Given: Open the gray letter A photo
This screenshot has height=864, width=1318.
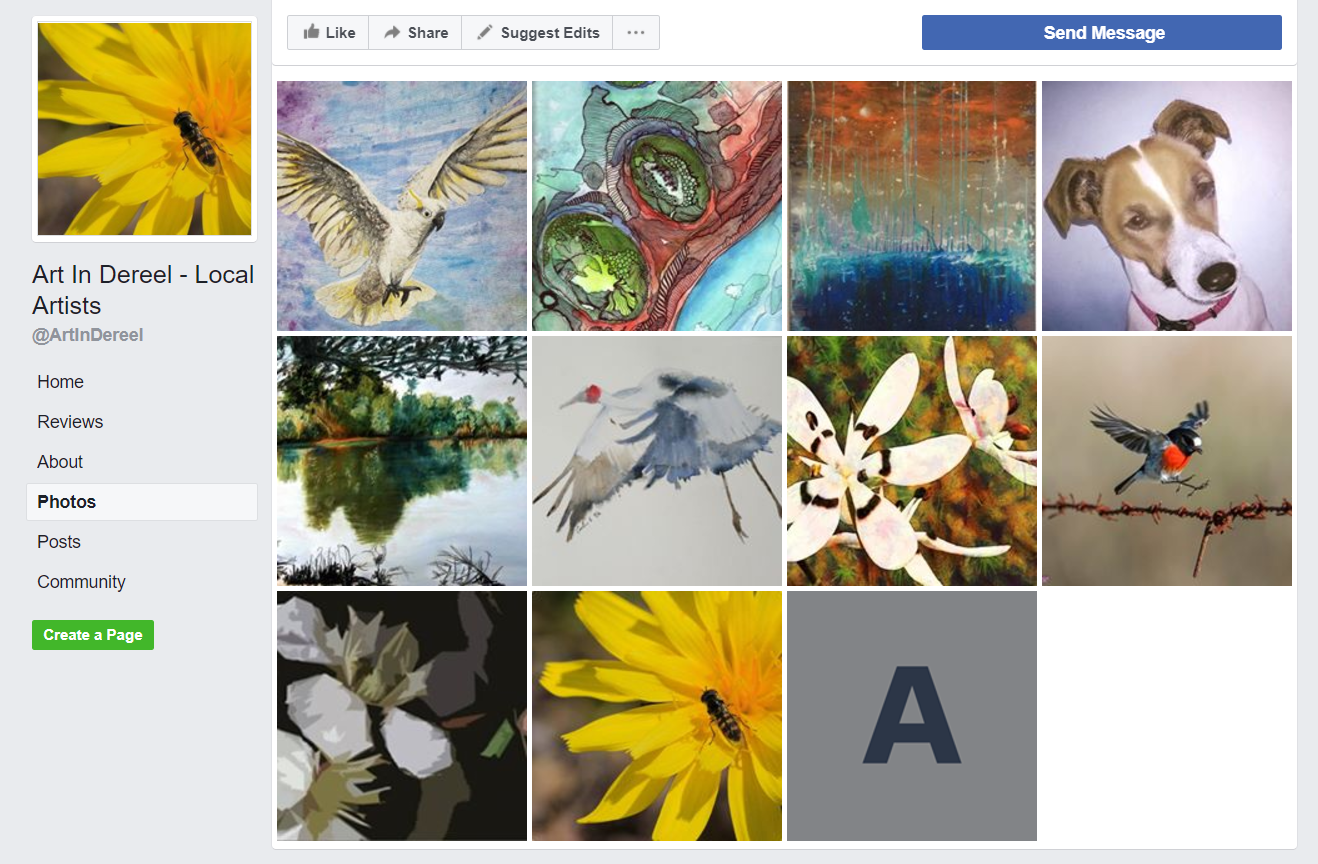Looking at the screenshot, I should (x=912, y=716).
